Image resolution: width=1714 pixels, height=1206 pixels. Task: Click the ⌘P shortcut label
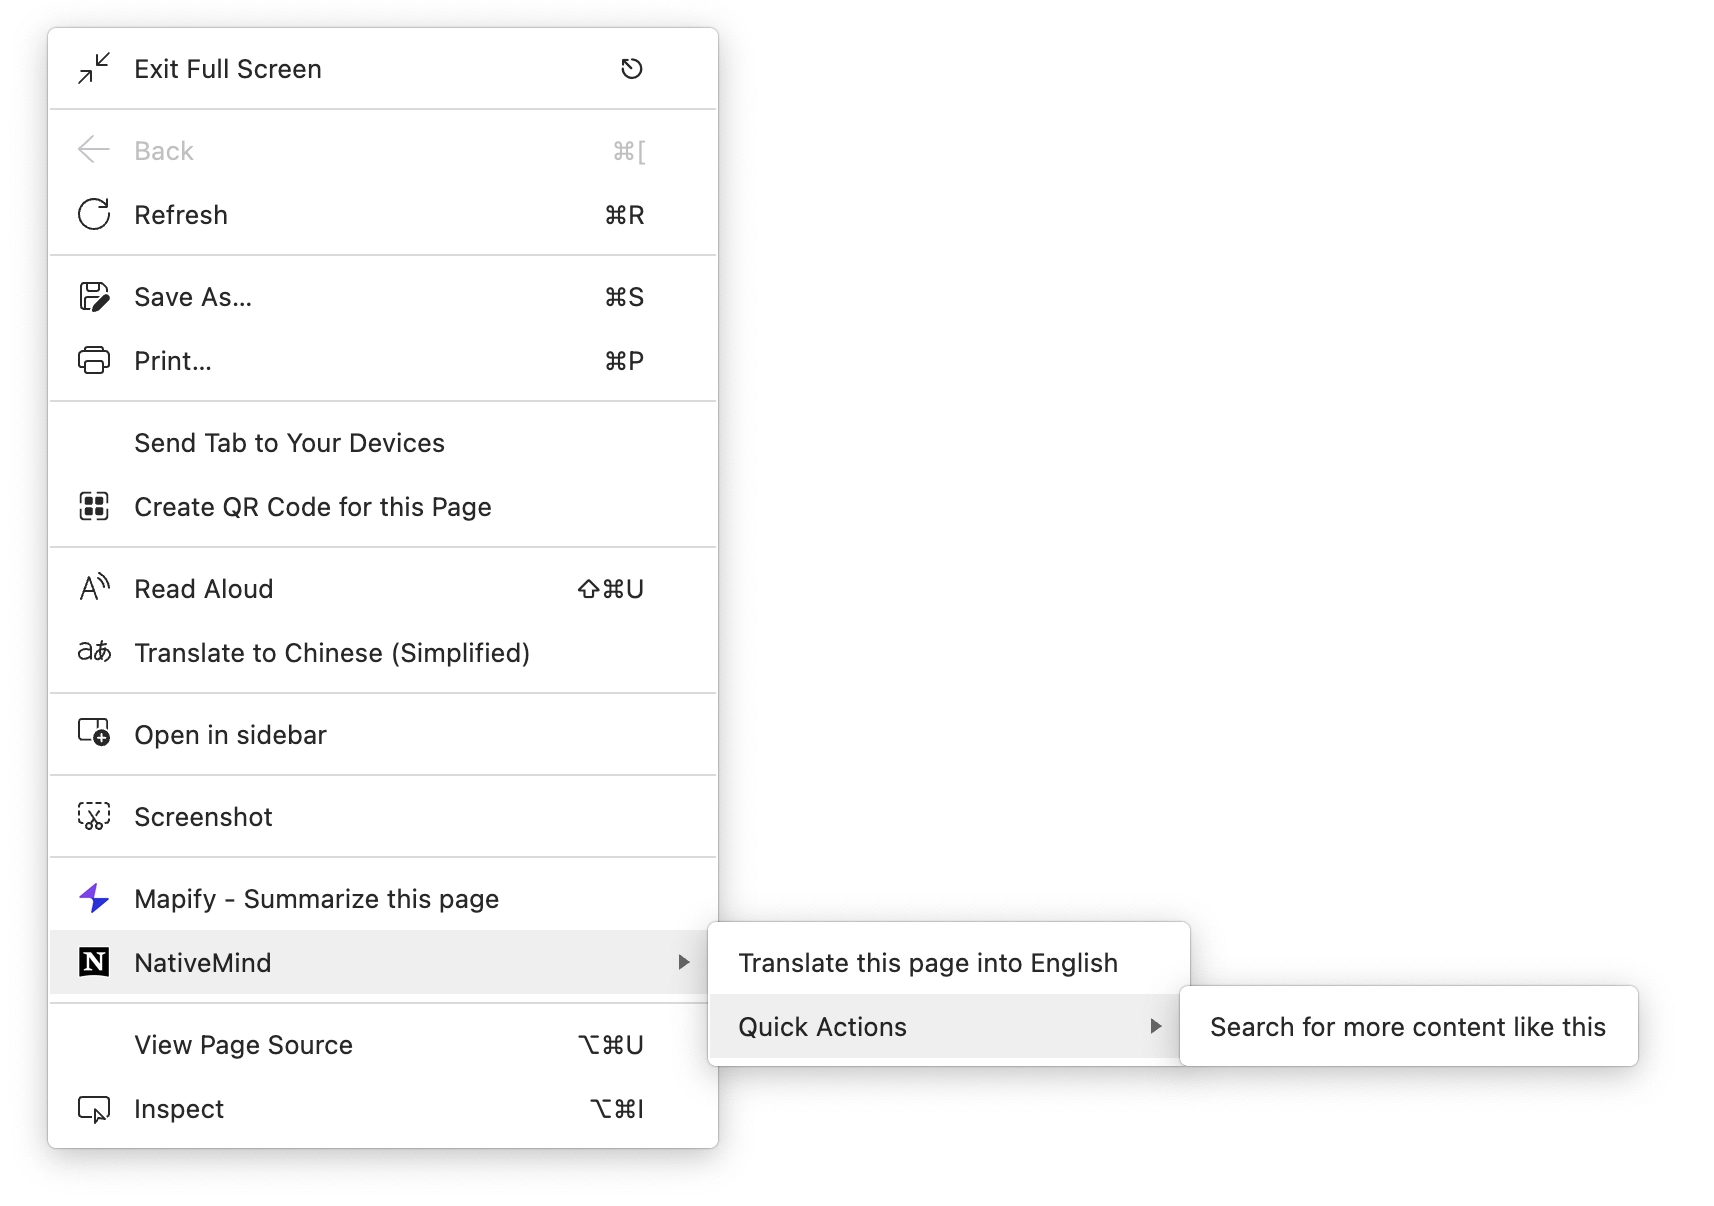[x=624, y=361]
